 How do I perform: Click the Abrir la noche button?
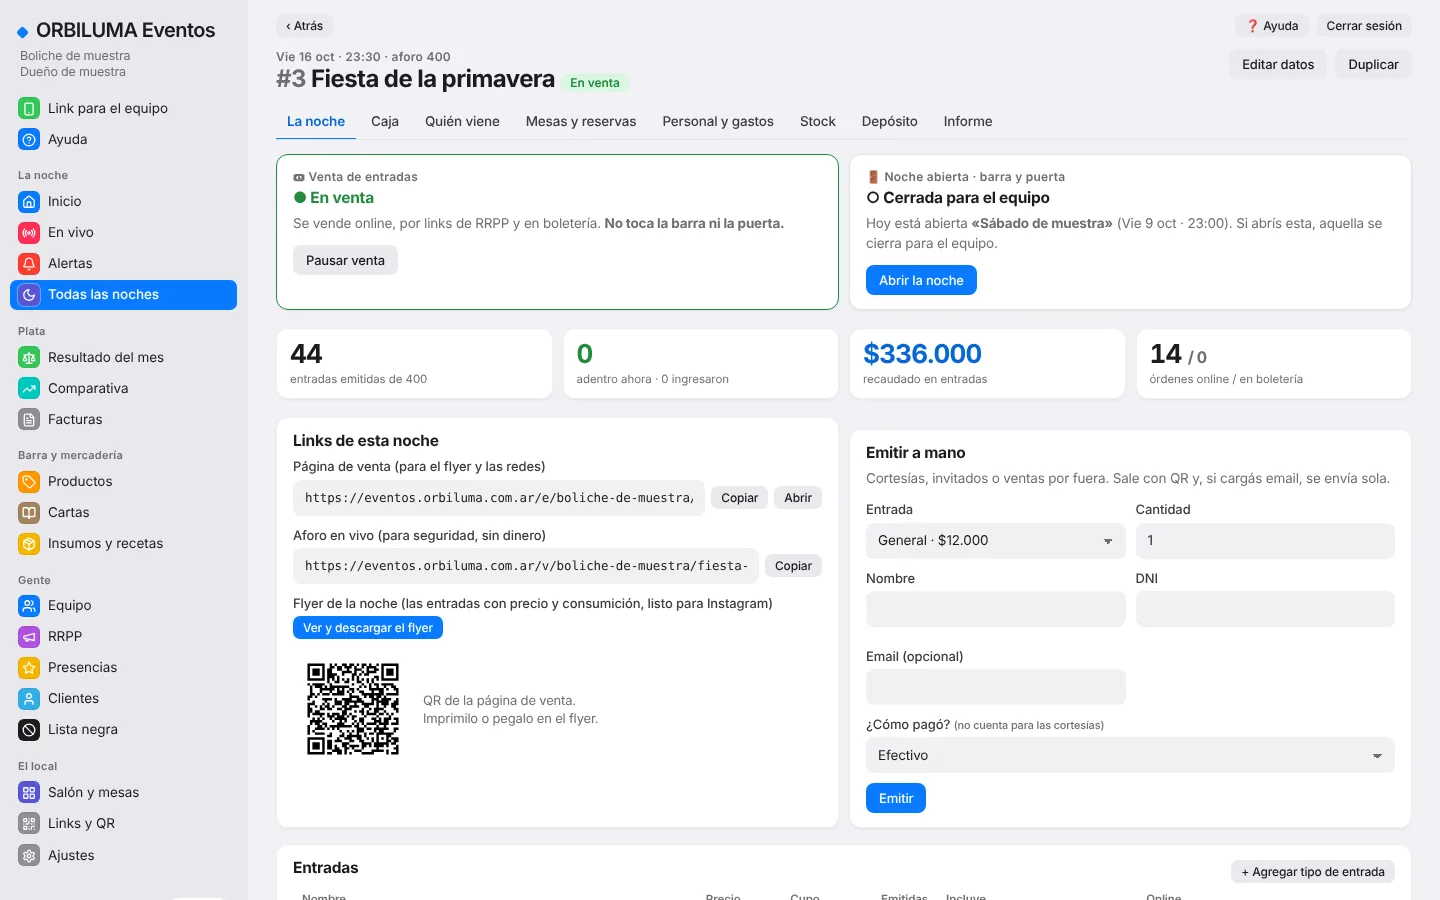(x=921, y=280)
